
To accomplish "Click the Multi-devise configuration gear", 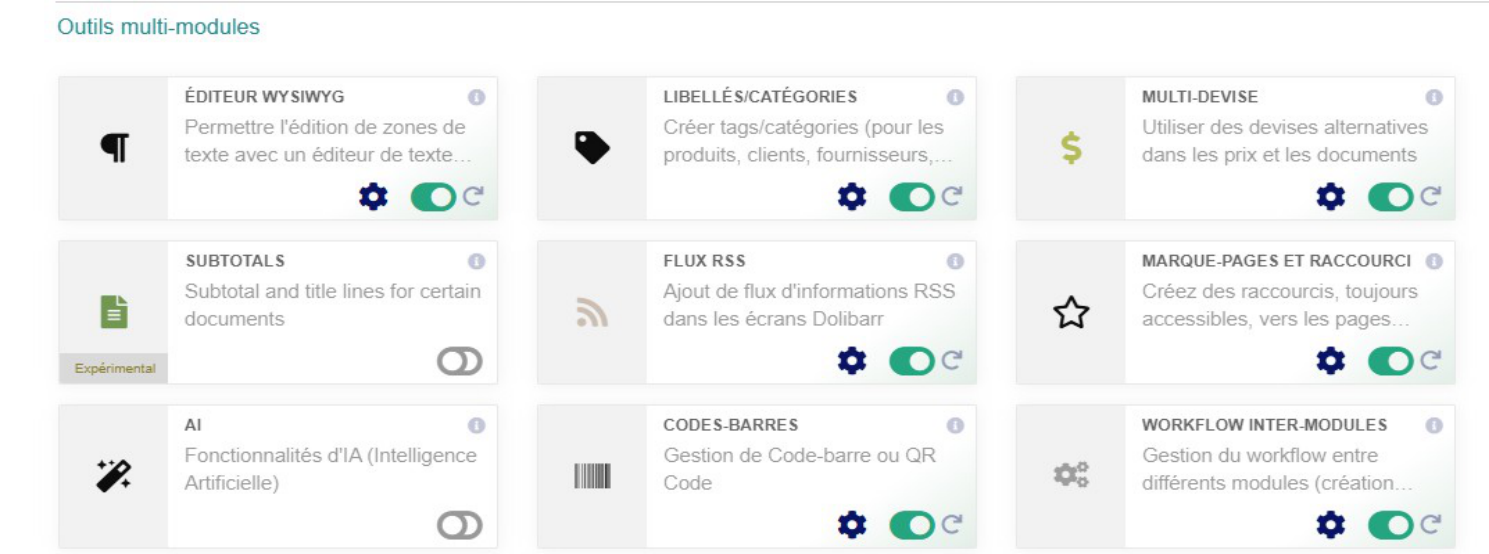I will 1331,197.
